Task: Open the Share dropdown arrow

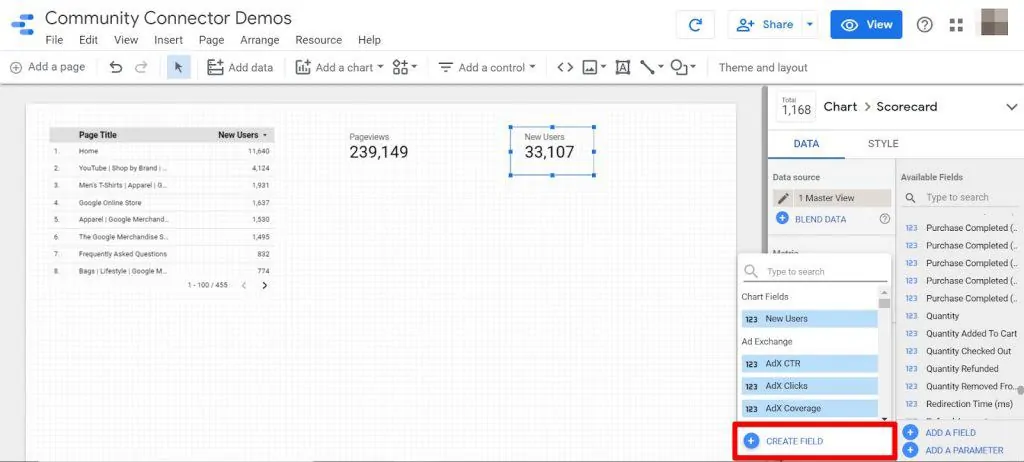Action: [810, 25]
